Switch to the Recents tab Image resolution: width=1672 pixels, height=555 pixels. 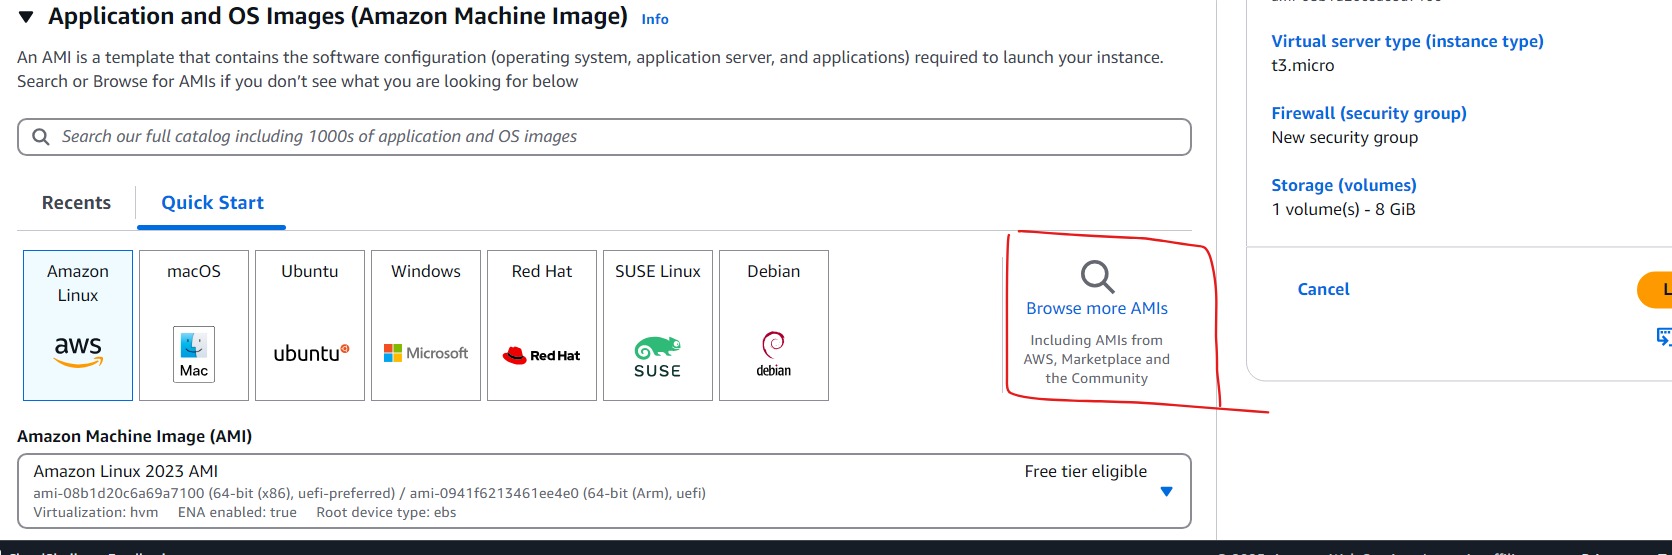(76, 203)
